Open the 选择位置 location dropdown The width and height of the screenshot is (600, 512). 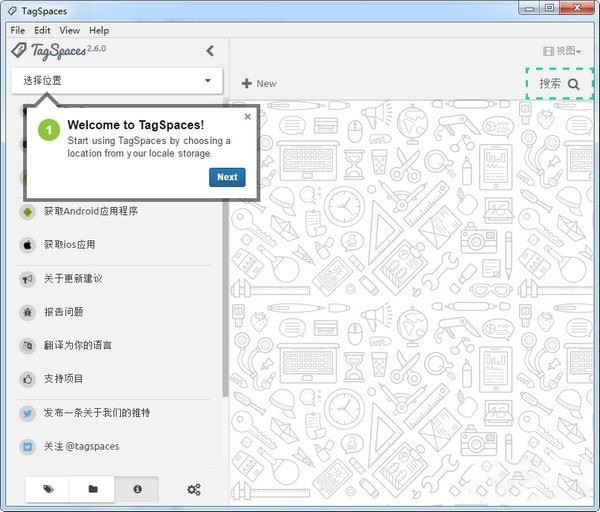[x=117, y=81]
